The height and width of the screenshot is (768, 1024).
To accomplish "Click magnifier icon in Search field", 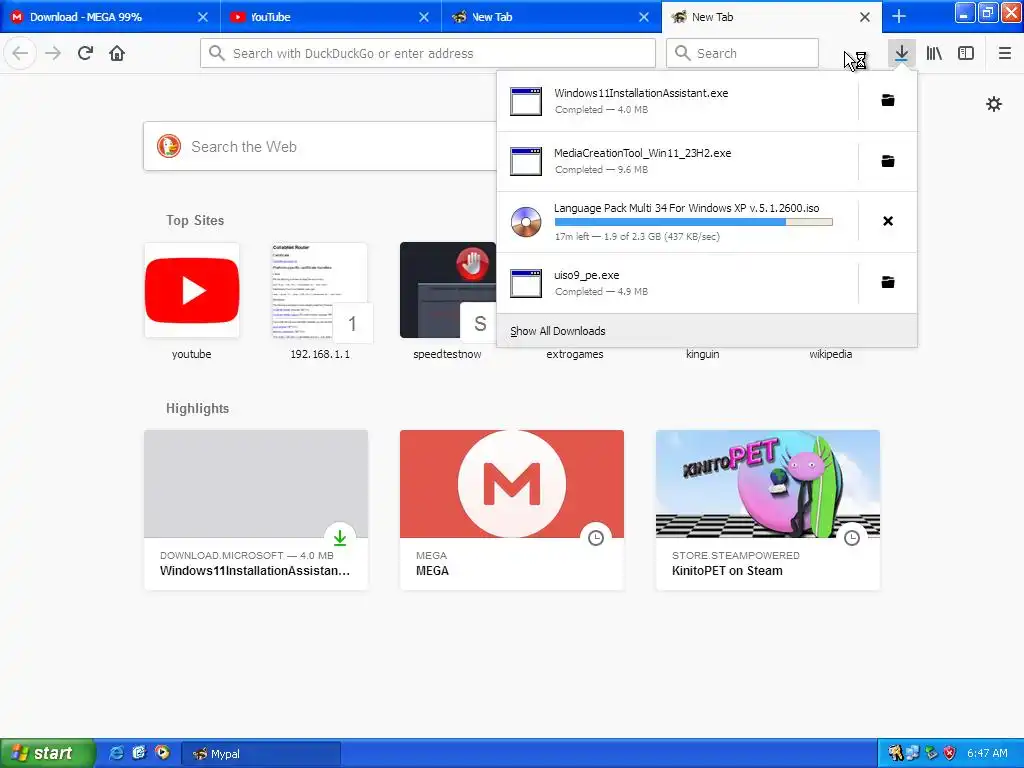I will pos(682,53).
